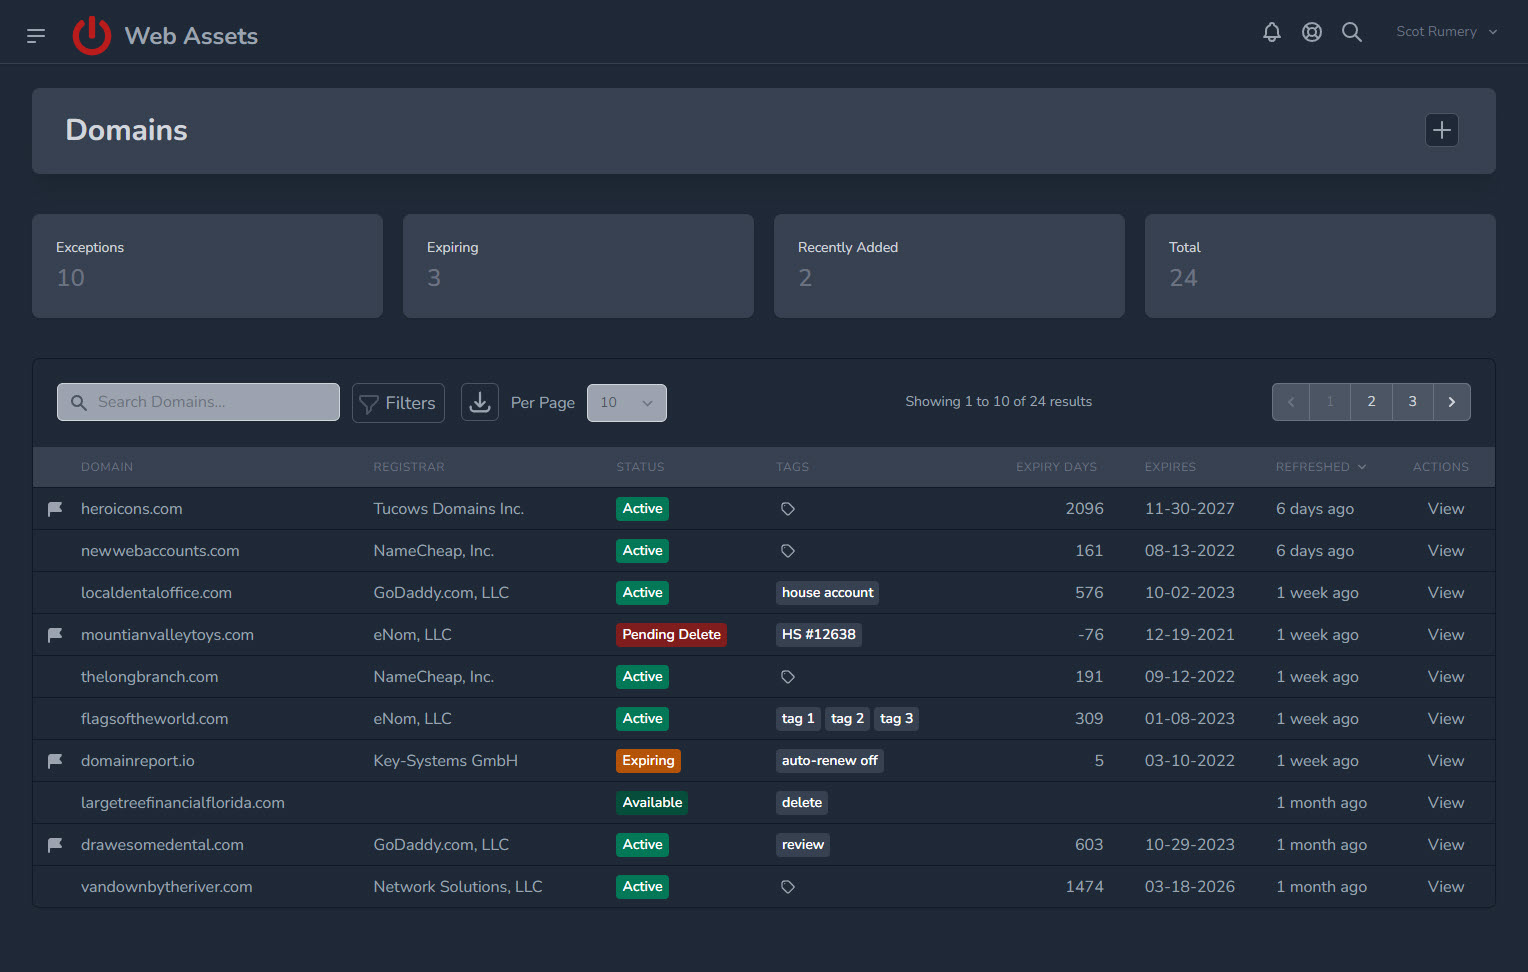Click the tag icon on vandownbytheriver.com row
This screenshot has height=972, width=1528.
pos(788,886)
